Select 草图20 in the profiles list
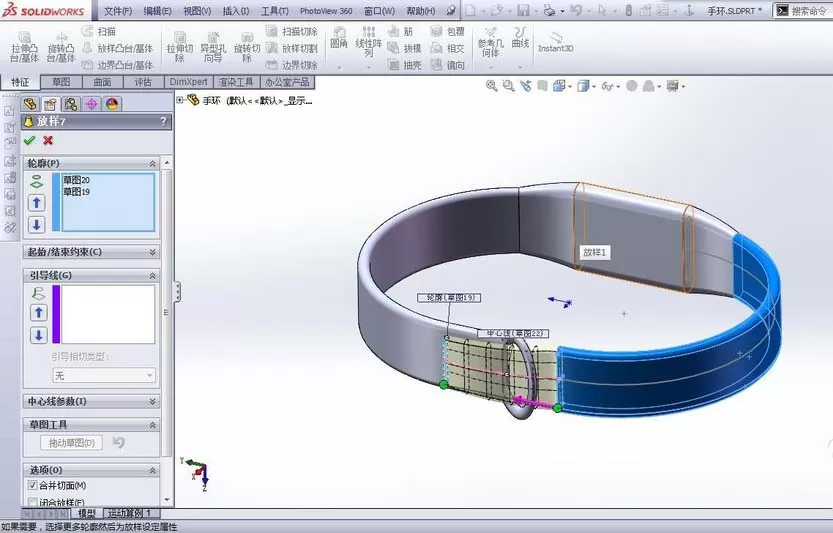Viewport: 833px width, 533px height. point(76,180)
